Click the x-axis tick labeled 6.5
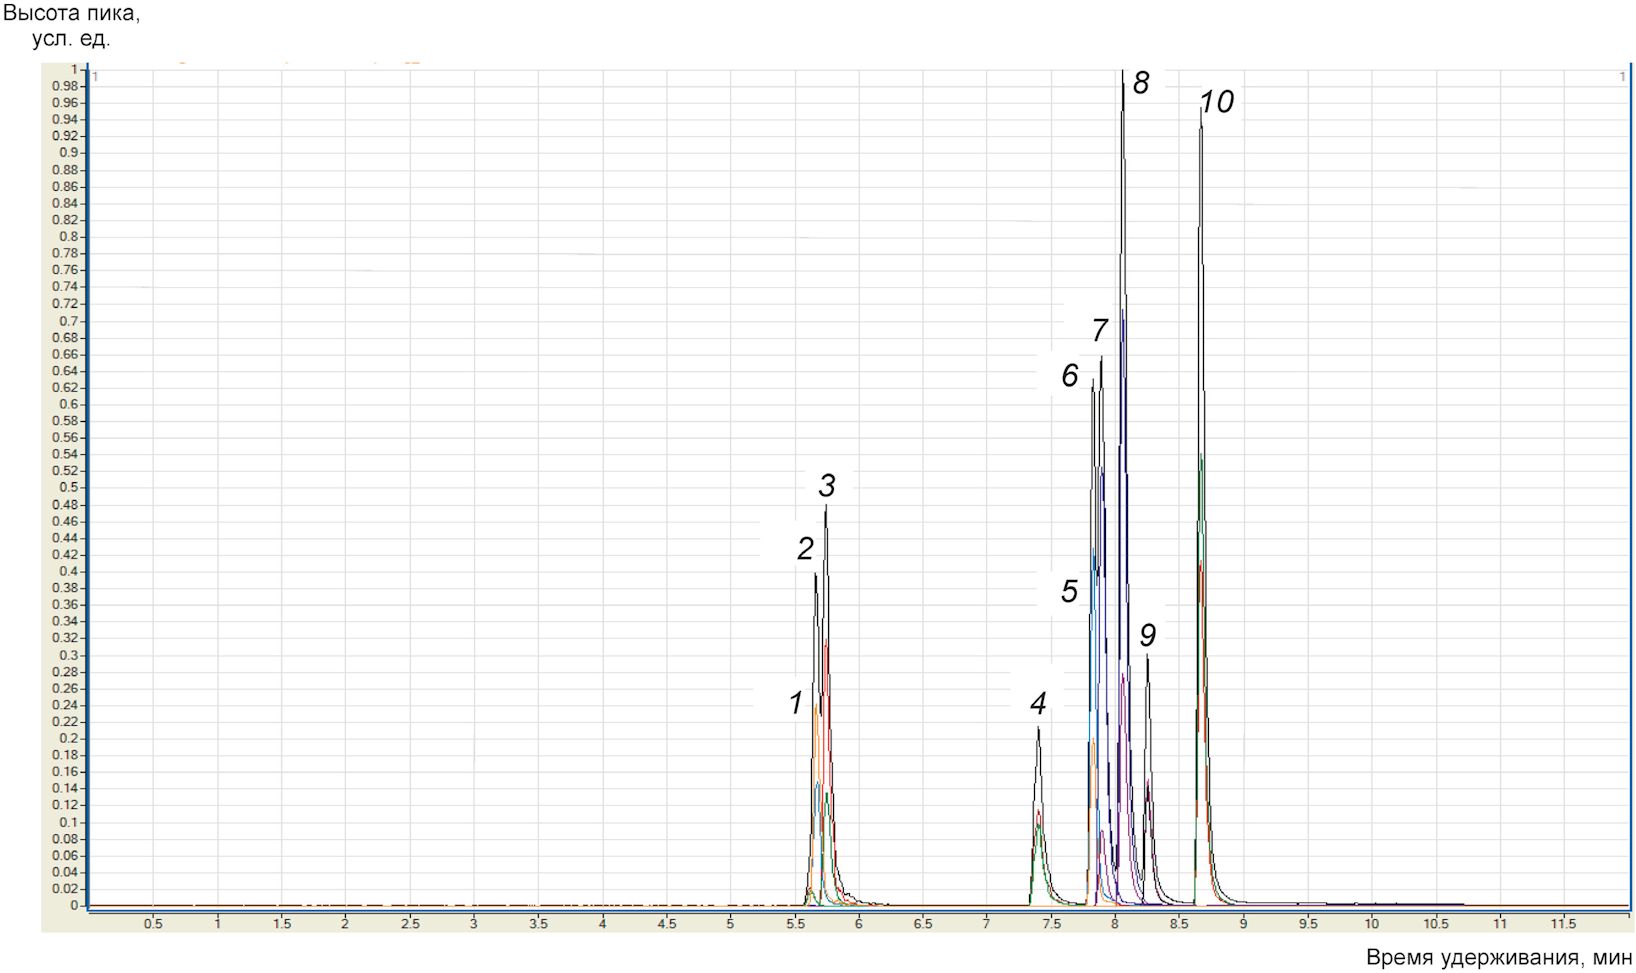 [922, 924]
